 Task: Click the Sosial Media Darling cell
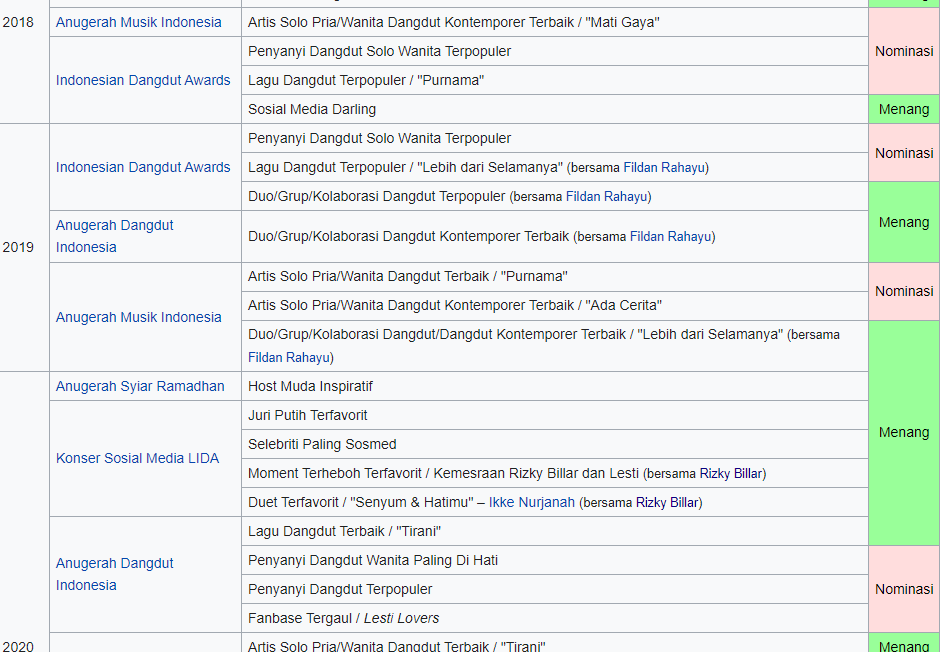(x=555, y=109)
